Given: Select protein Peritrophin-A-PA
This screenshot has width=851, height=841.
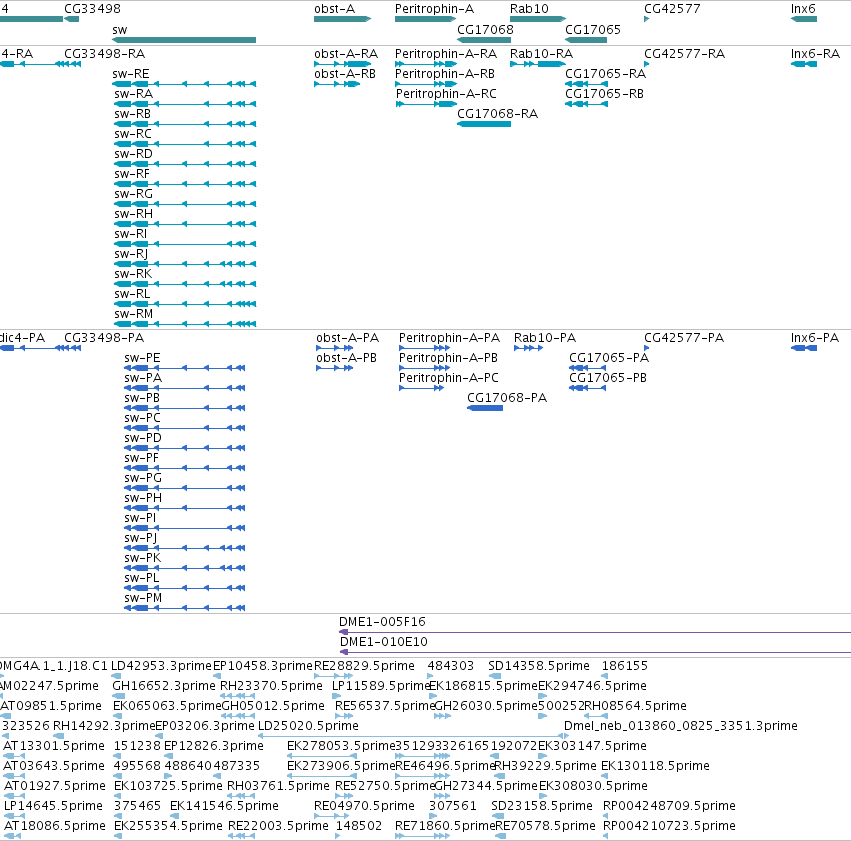Looking at the screenshot, I should coord(424,348).
